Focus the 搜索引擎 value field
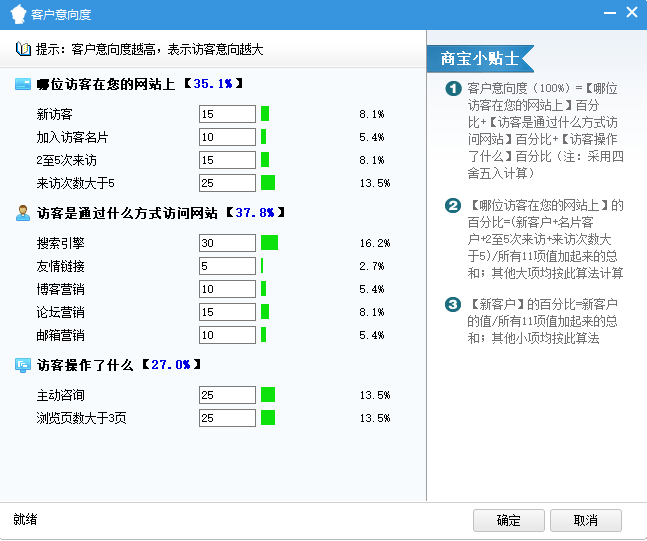647x541 pixels. pos(227,243)
